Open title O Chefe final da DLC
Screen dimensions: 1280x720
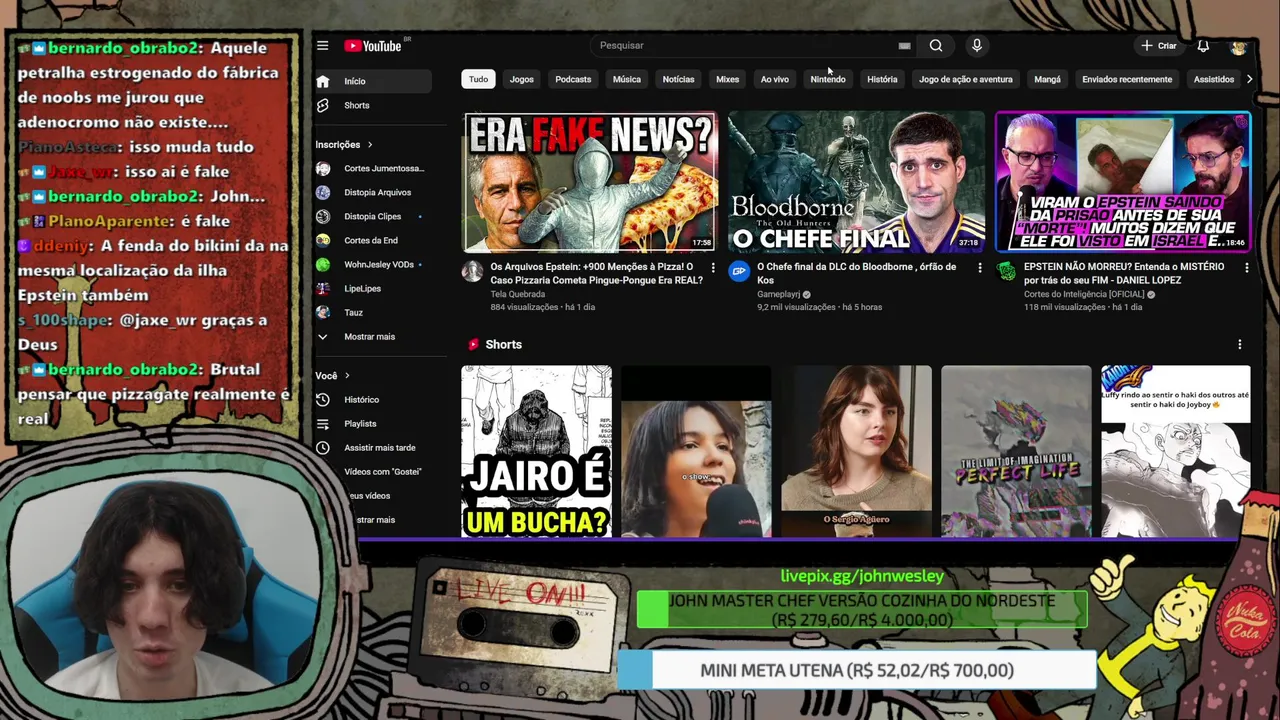tap(856, 273)
